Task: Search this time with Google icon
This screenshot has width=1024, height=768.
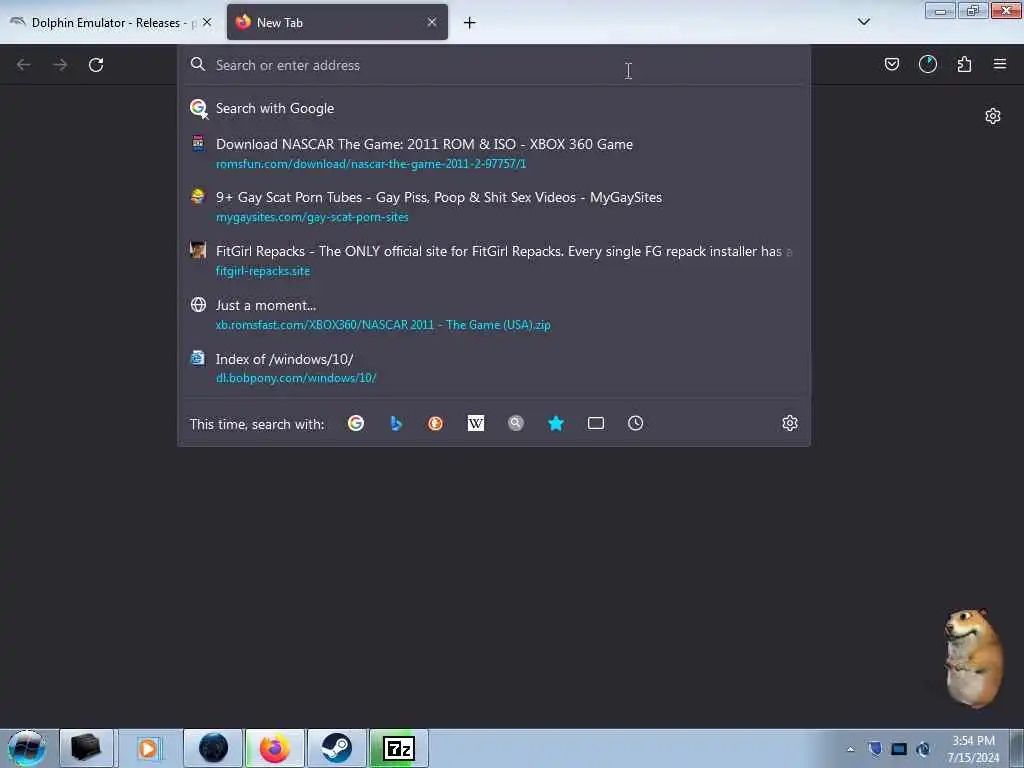Action: pyautogui.click(x=356, y=423)
